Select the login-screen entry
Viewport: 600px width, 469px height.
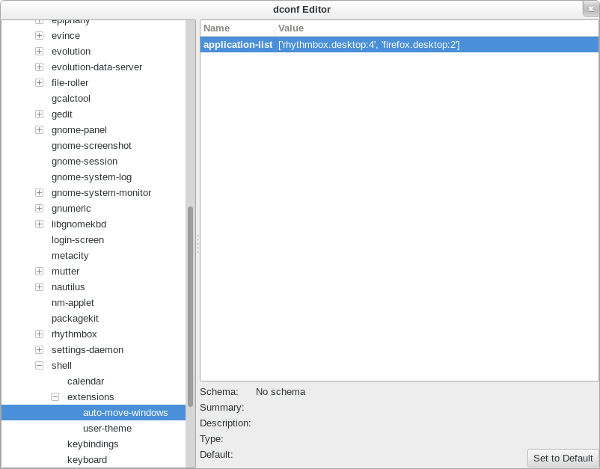[x=78, y=239]
